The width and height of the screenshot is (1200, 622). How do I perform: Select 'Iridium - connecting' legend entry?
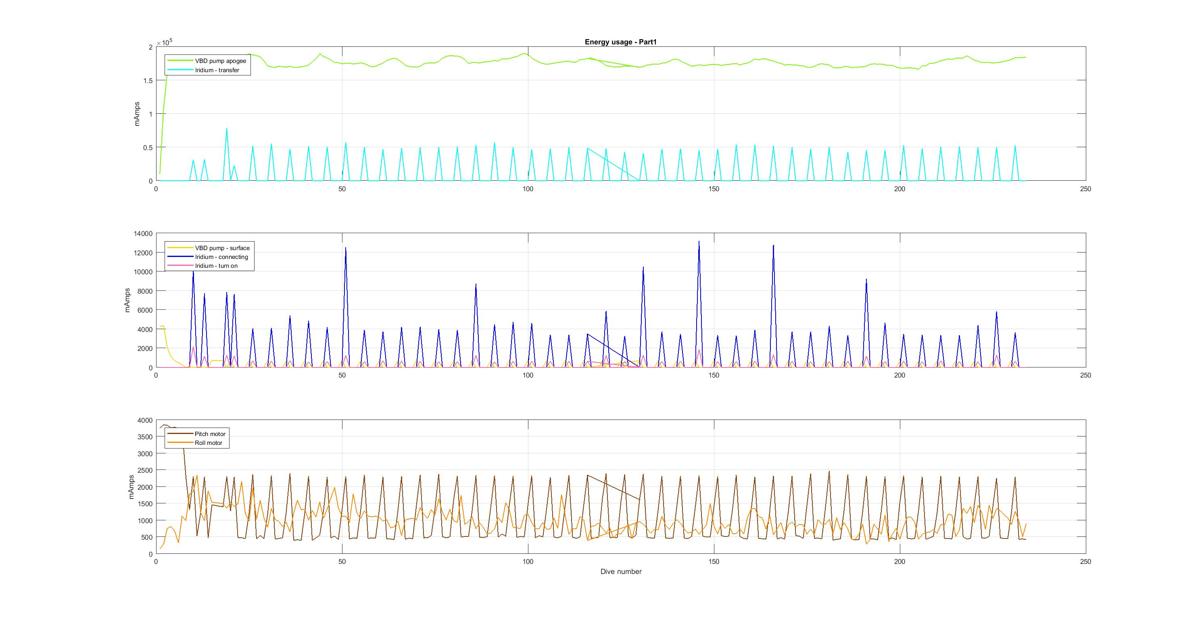pyautogui.click(x=220, y=257)
